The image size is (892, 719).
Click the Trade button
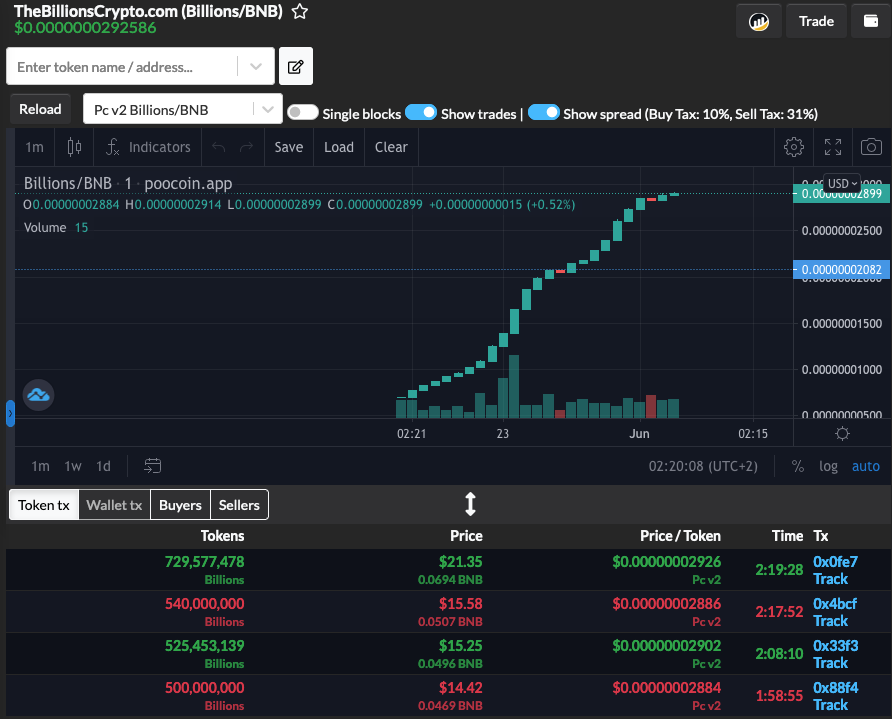point(816,21)
